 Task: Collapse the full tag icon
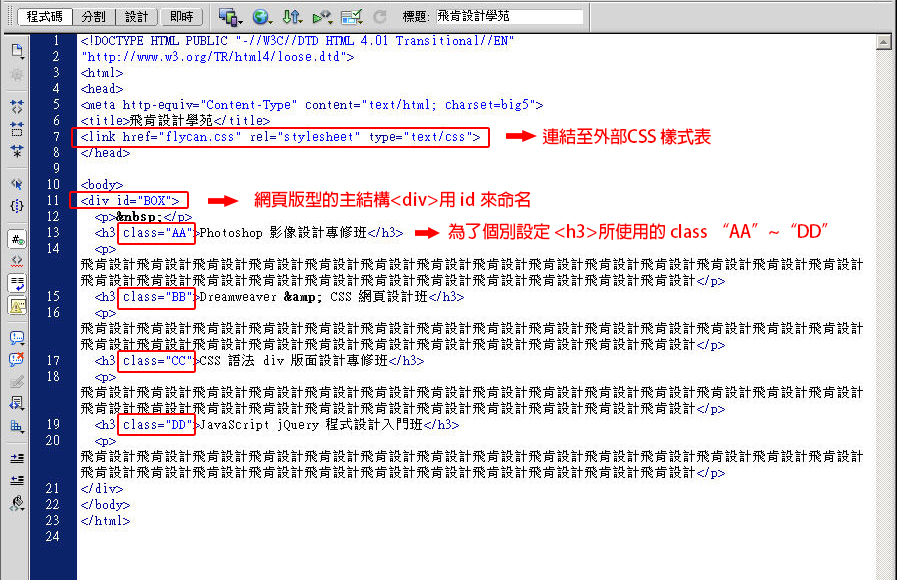tap(17, 106)
